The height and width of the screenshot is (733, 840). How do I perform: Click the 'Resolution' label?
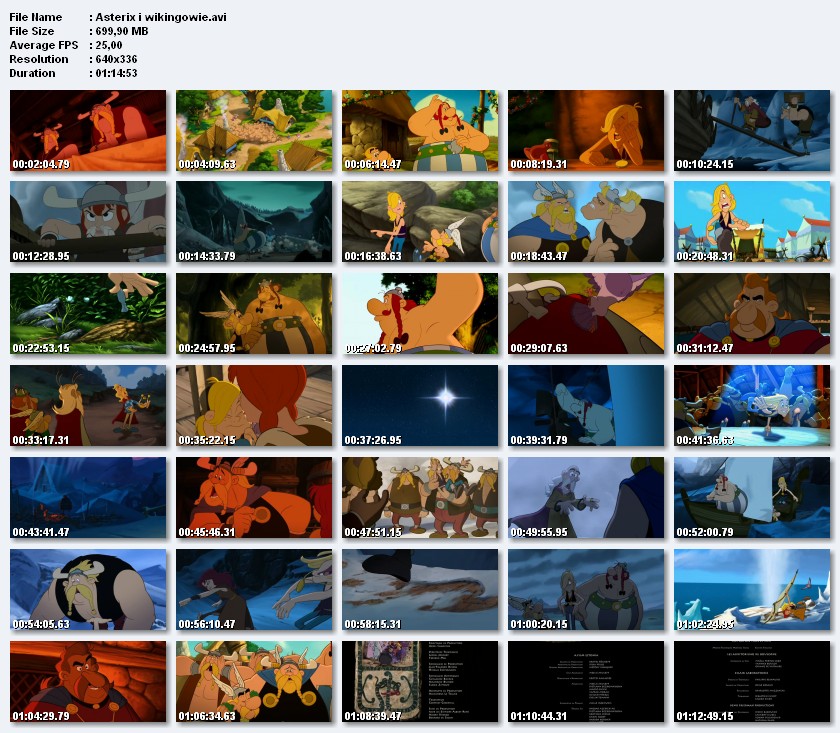[x=39, y=59]
